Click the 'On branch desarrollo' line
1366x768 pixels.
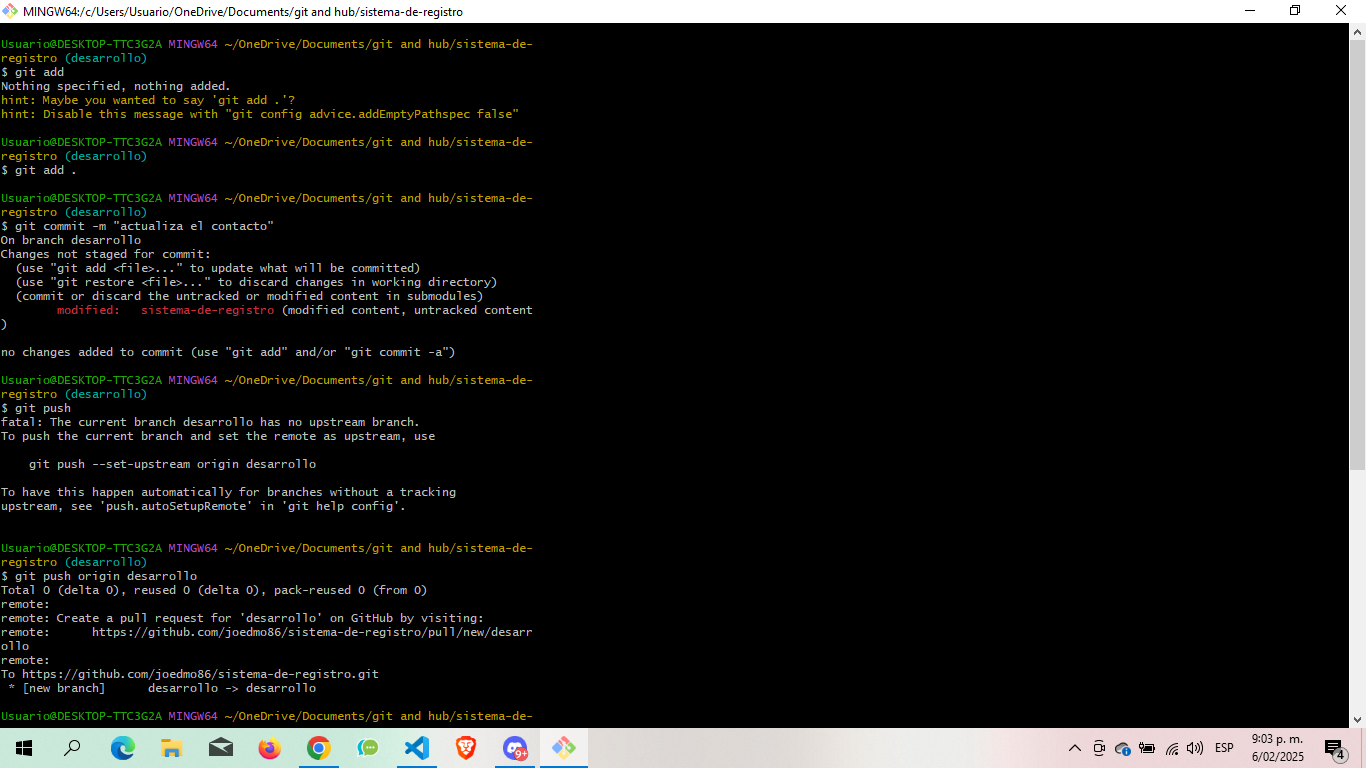pos(70,240)
